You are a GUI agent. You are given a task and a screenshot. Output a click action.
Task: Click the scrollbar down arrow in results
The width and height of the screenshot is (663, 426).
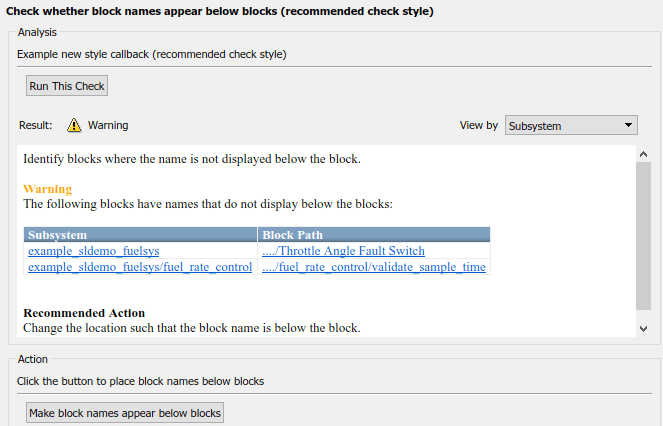pyautogui.click(x=644, y=328)
